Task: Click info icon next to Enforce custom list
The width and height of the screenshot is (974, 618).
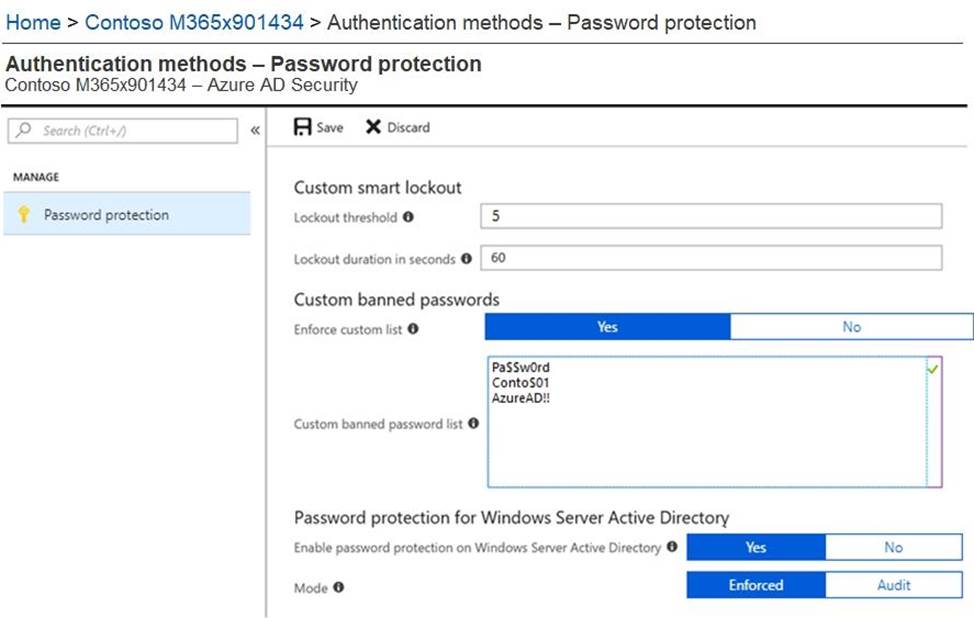Action: (413, 329)
